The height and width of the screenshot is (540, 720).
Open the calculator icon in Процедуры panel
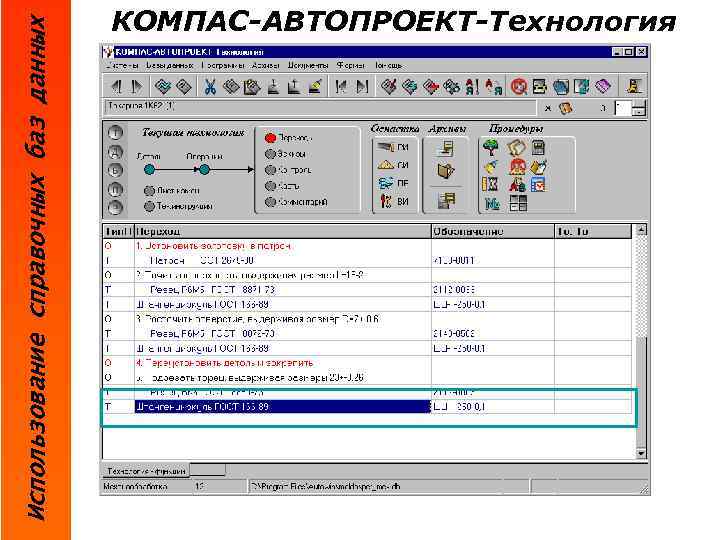(538, 147)
